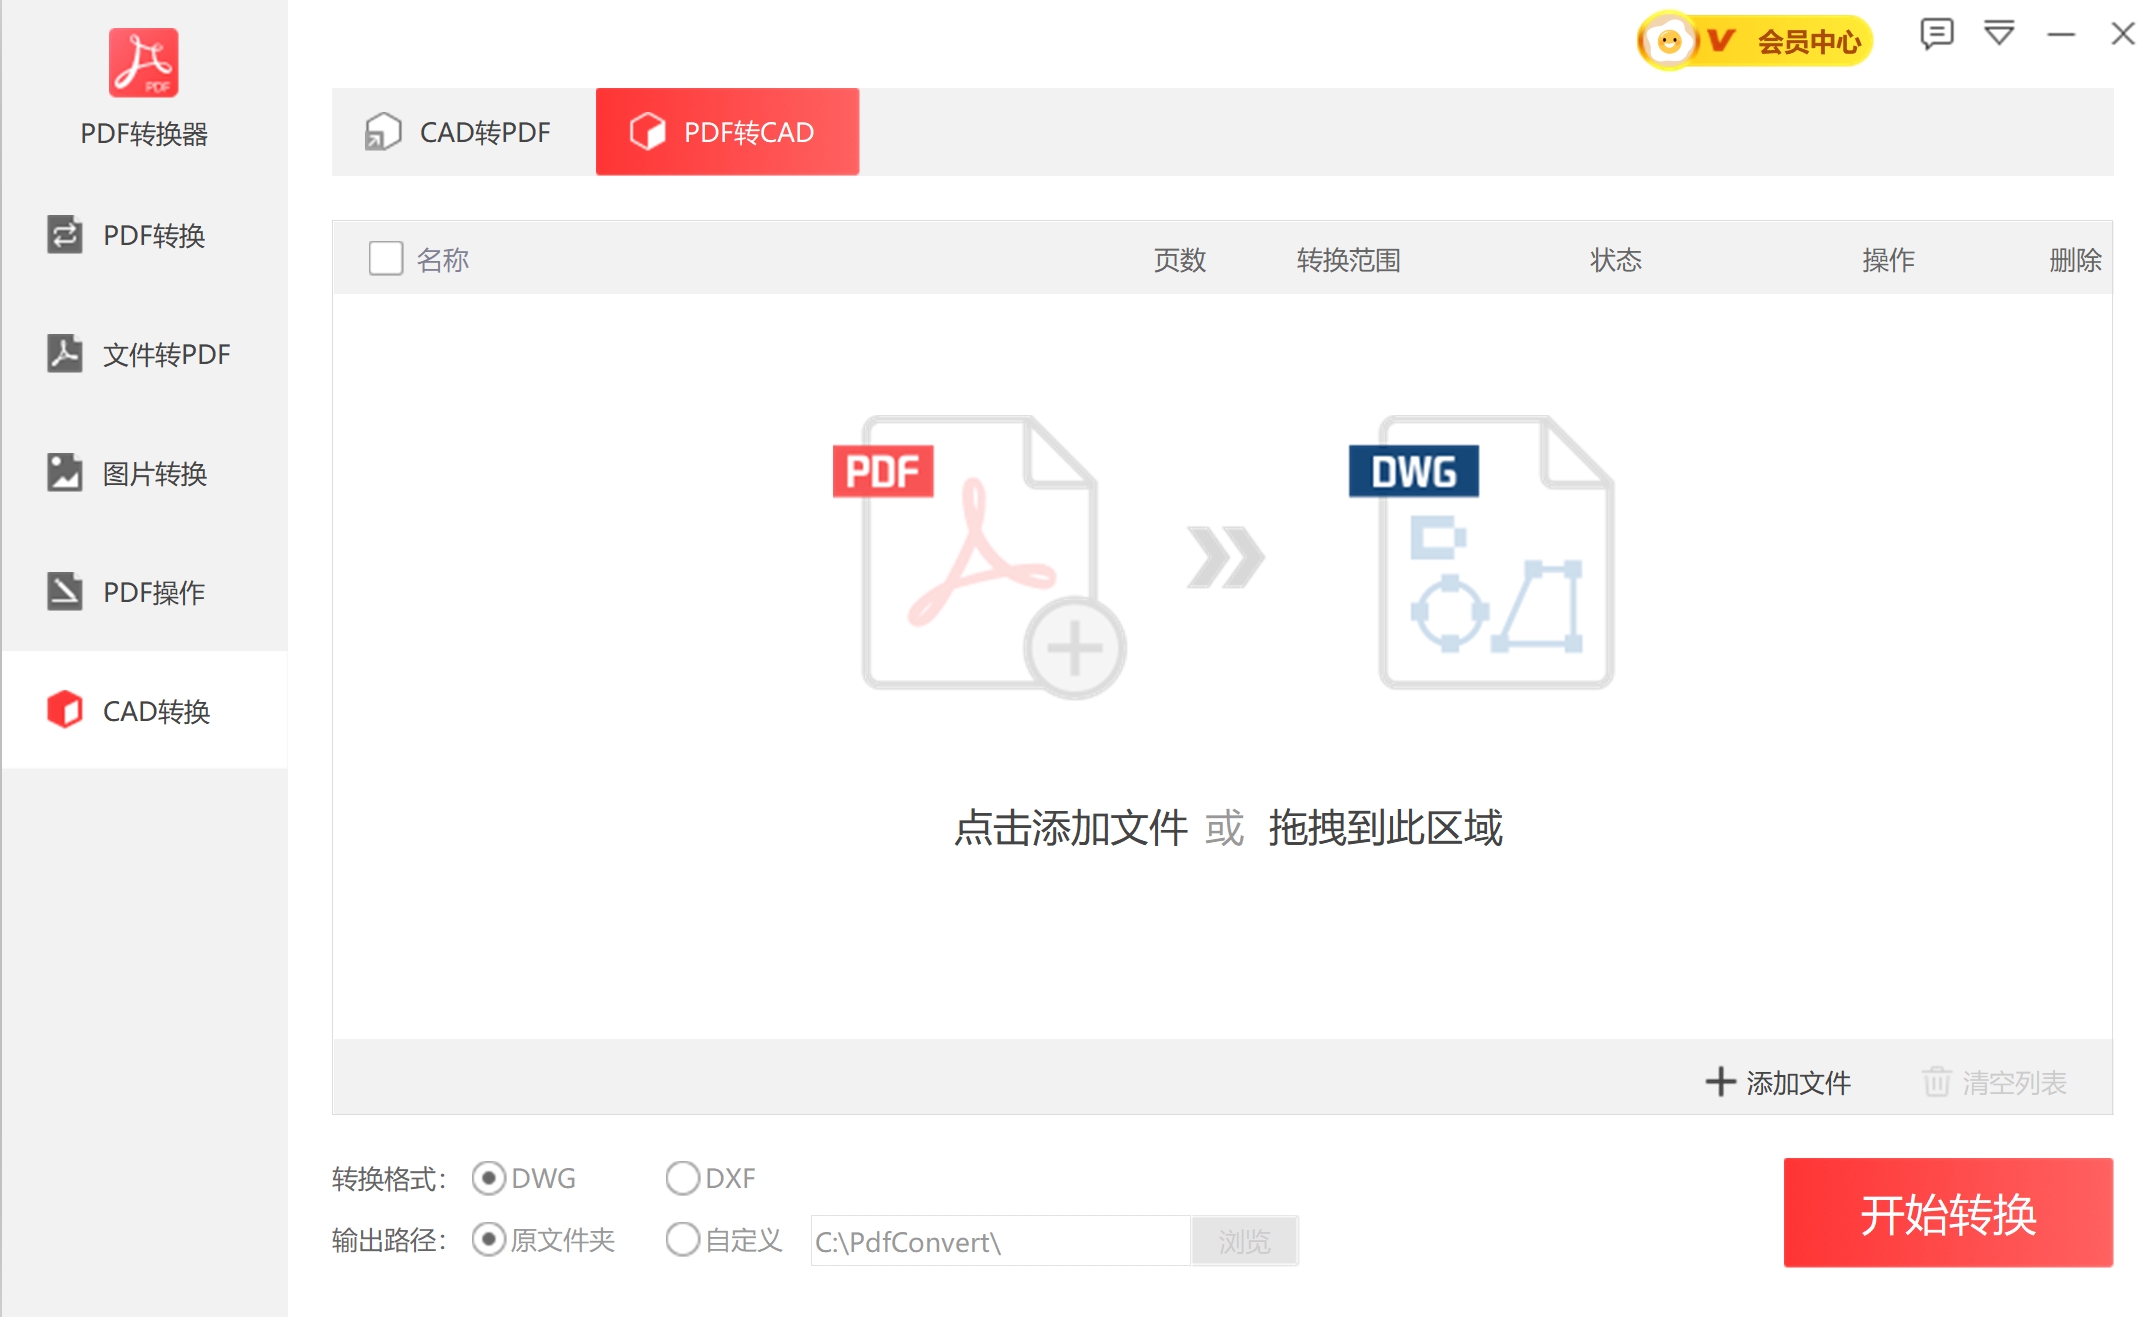Click the 名称 column header
This screenshot has height=1317, width=2154.
443,260
